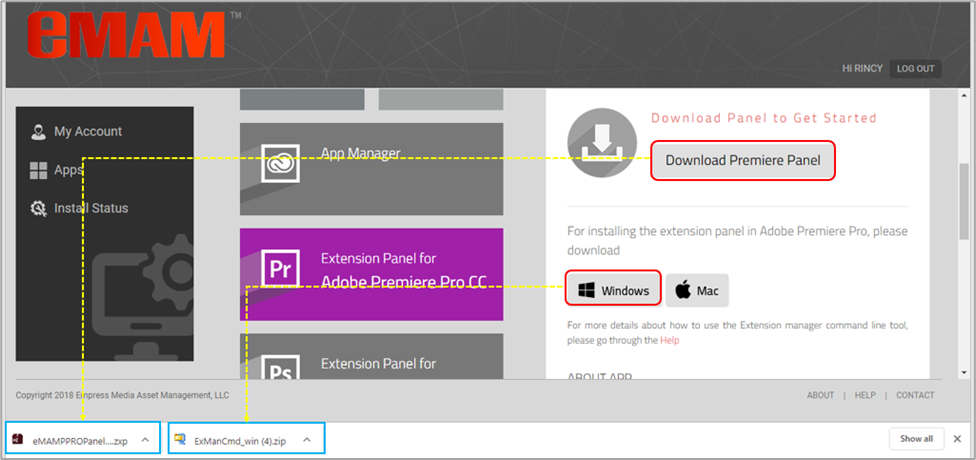Expand options for ExManCmd_win zip download
The width and height of the screenshot is (976, 460).
(x=307, y=440)
